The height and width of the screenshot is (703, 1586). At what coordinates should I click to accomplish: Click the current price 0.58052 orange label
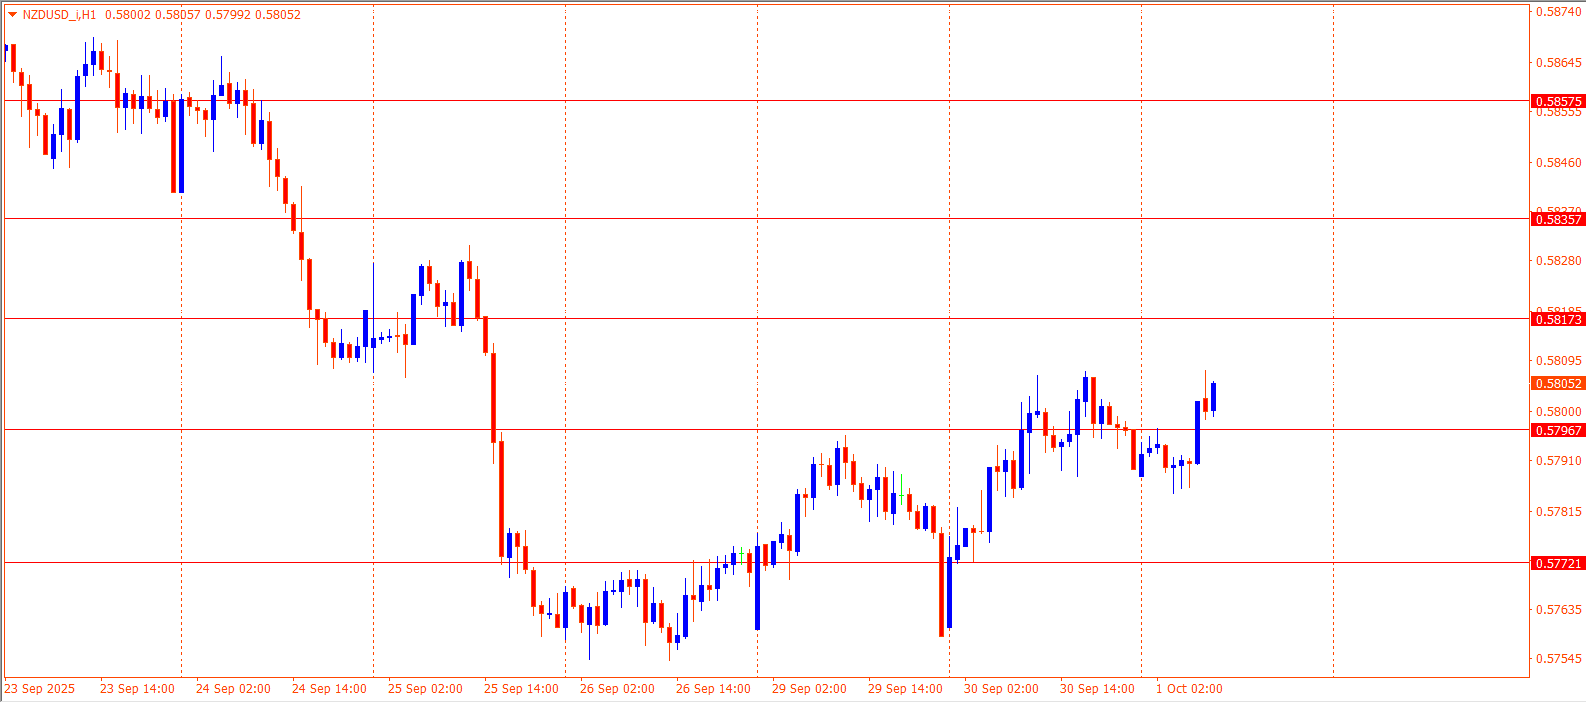tap(1558, 383)
